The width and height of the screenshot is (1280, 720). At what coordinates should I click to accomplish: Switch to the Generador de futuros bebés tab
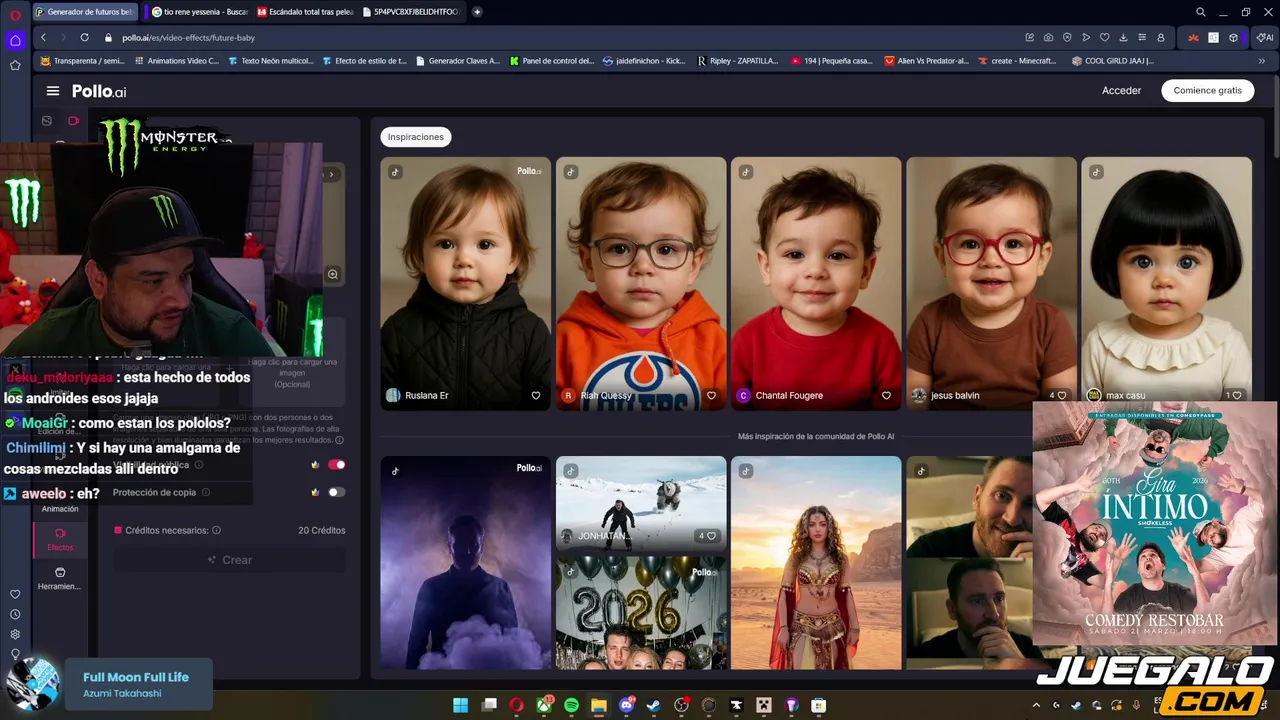coord(84,12)
